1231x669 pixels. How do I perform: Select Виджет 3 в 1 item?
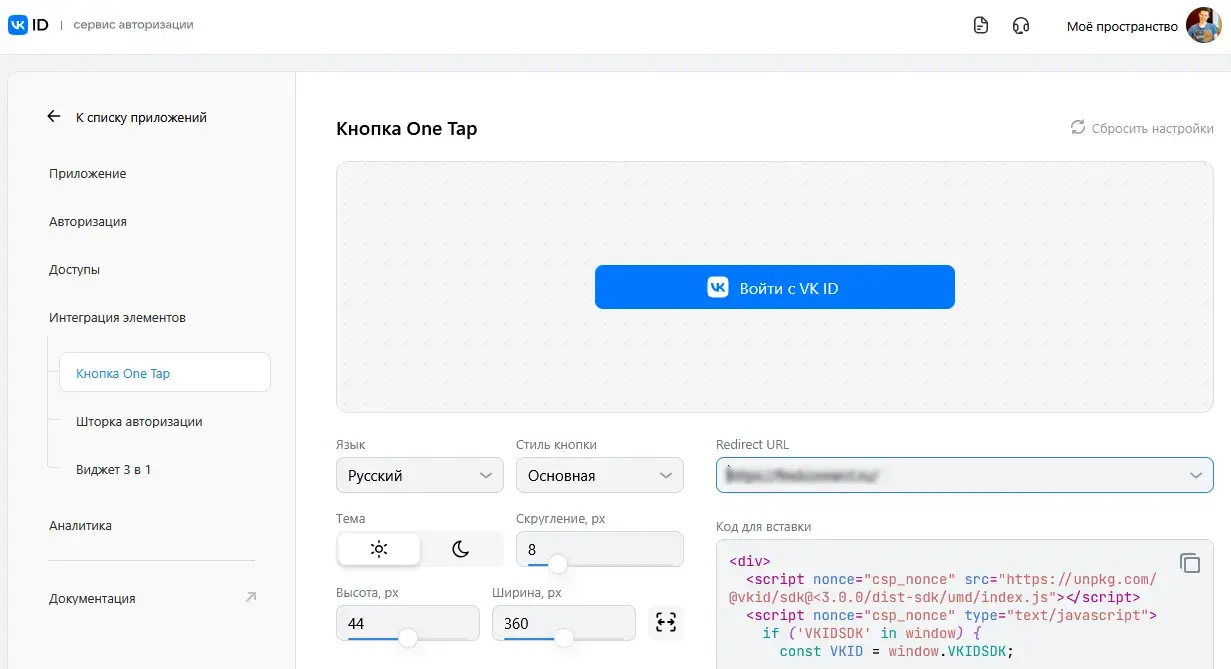(x=113, y=470)
